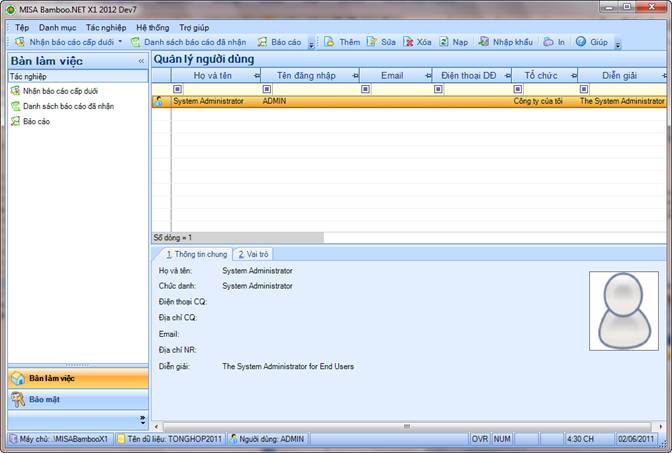Click the Danh sách báo cáo đã nhận toolbar icon
672x453 pixels.
135,42
